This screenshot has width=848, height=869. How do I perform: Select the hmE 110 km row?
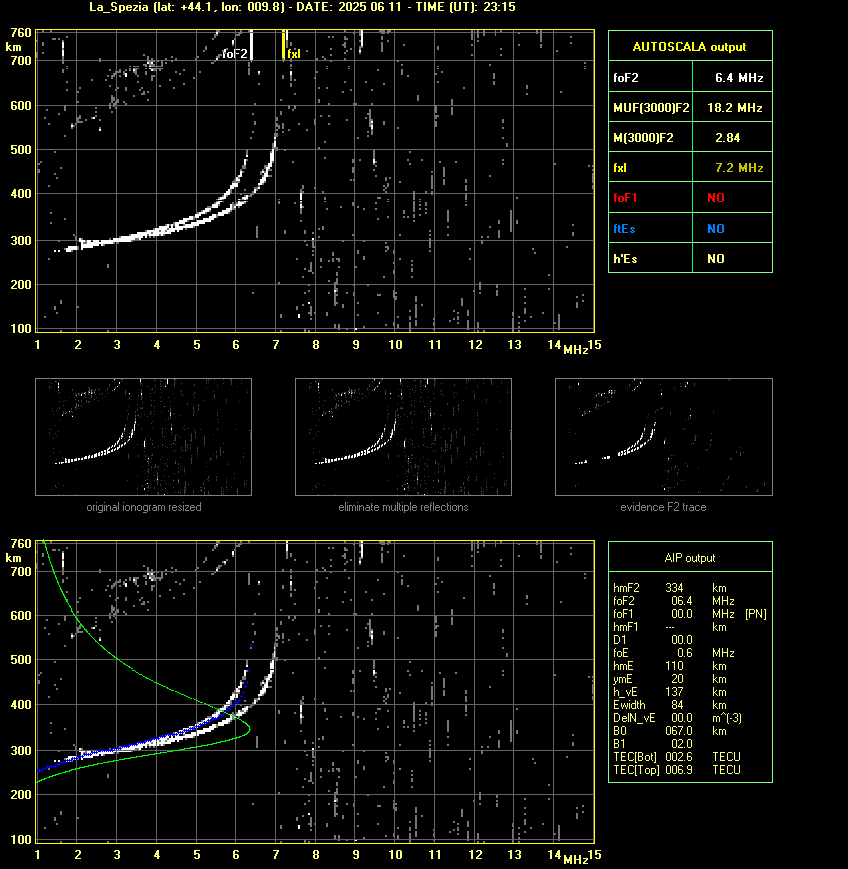pyautogui.click(x=670, y=666)
